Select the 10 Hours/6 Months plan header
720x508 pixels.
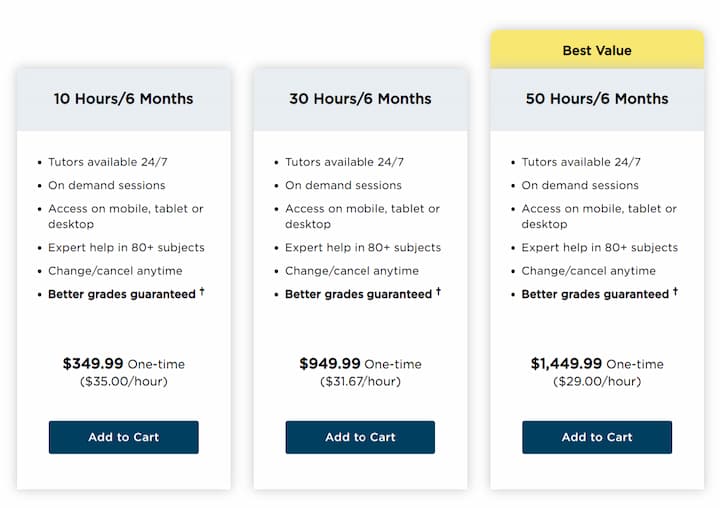124,99
